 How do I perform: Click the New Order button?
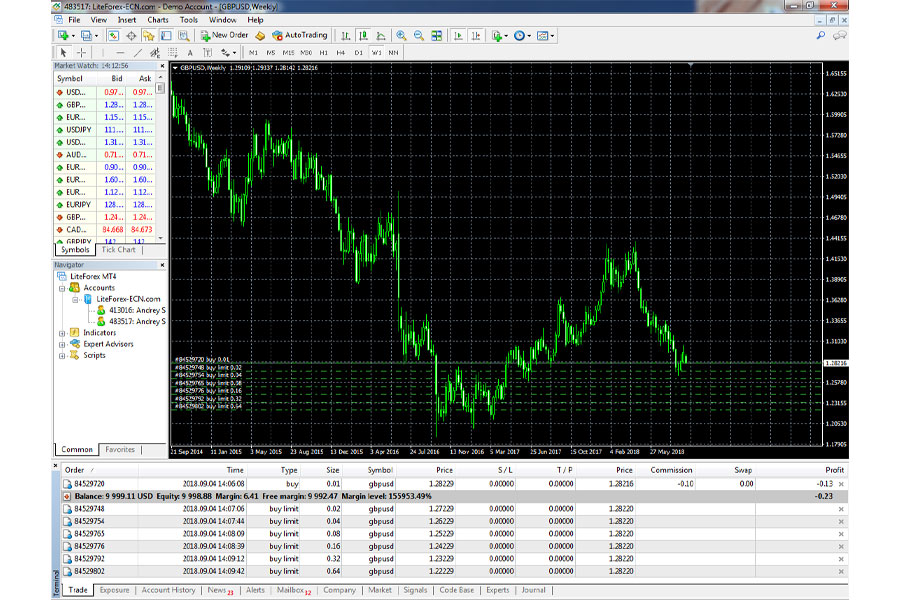224,36
